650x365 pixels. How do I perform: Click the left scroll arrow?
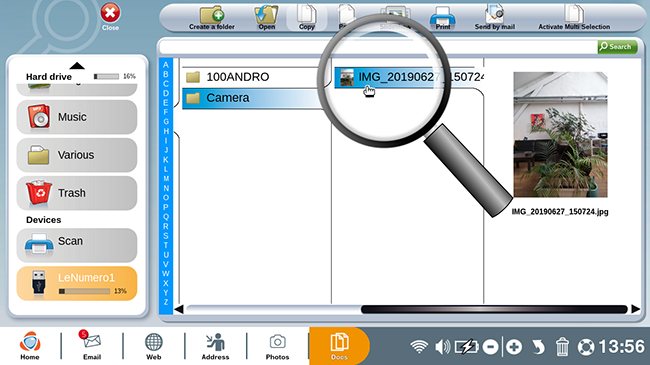[x=179, y=309]
